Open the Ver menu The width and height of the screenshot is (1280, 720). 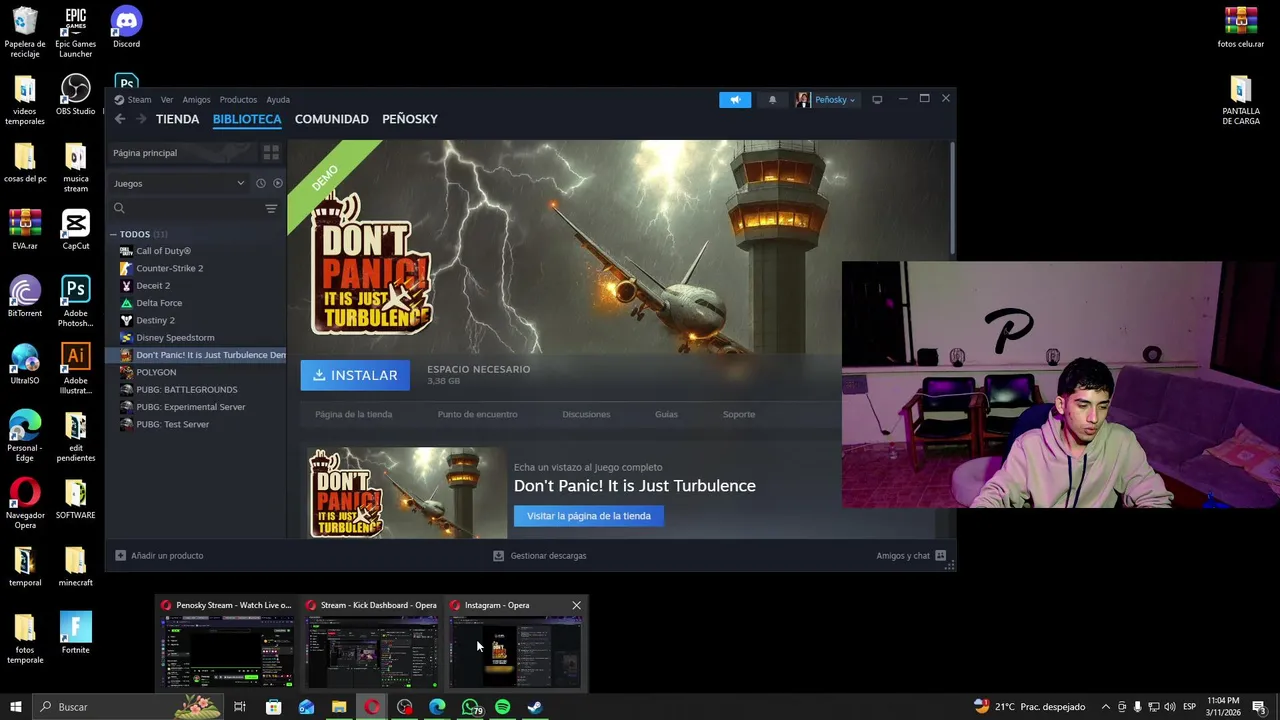tap(167, 100)
